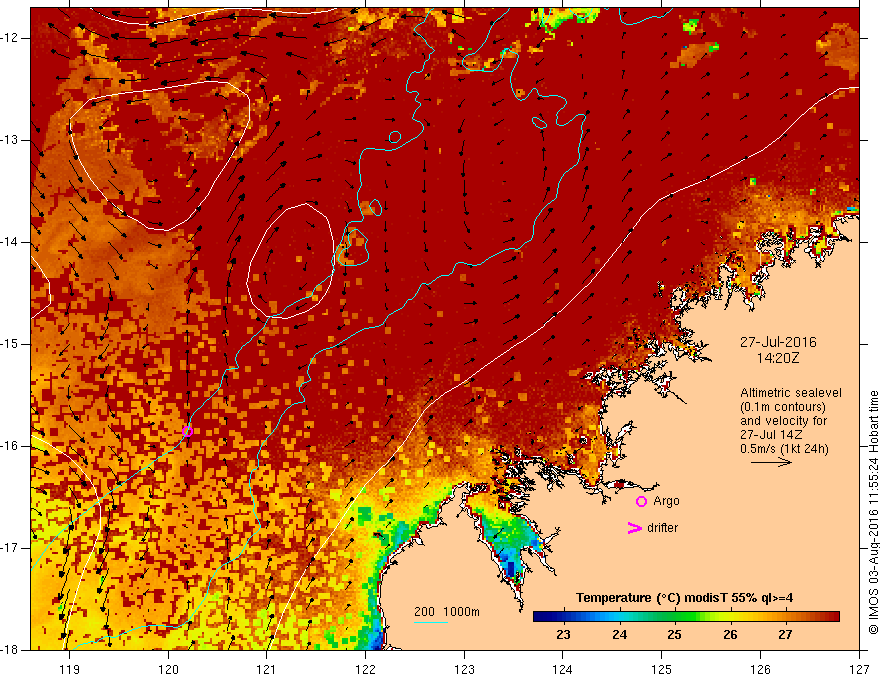Screen dimensions: 880x680
Task: Click latitude axis label -18
Action: [x=10, y=650]
